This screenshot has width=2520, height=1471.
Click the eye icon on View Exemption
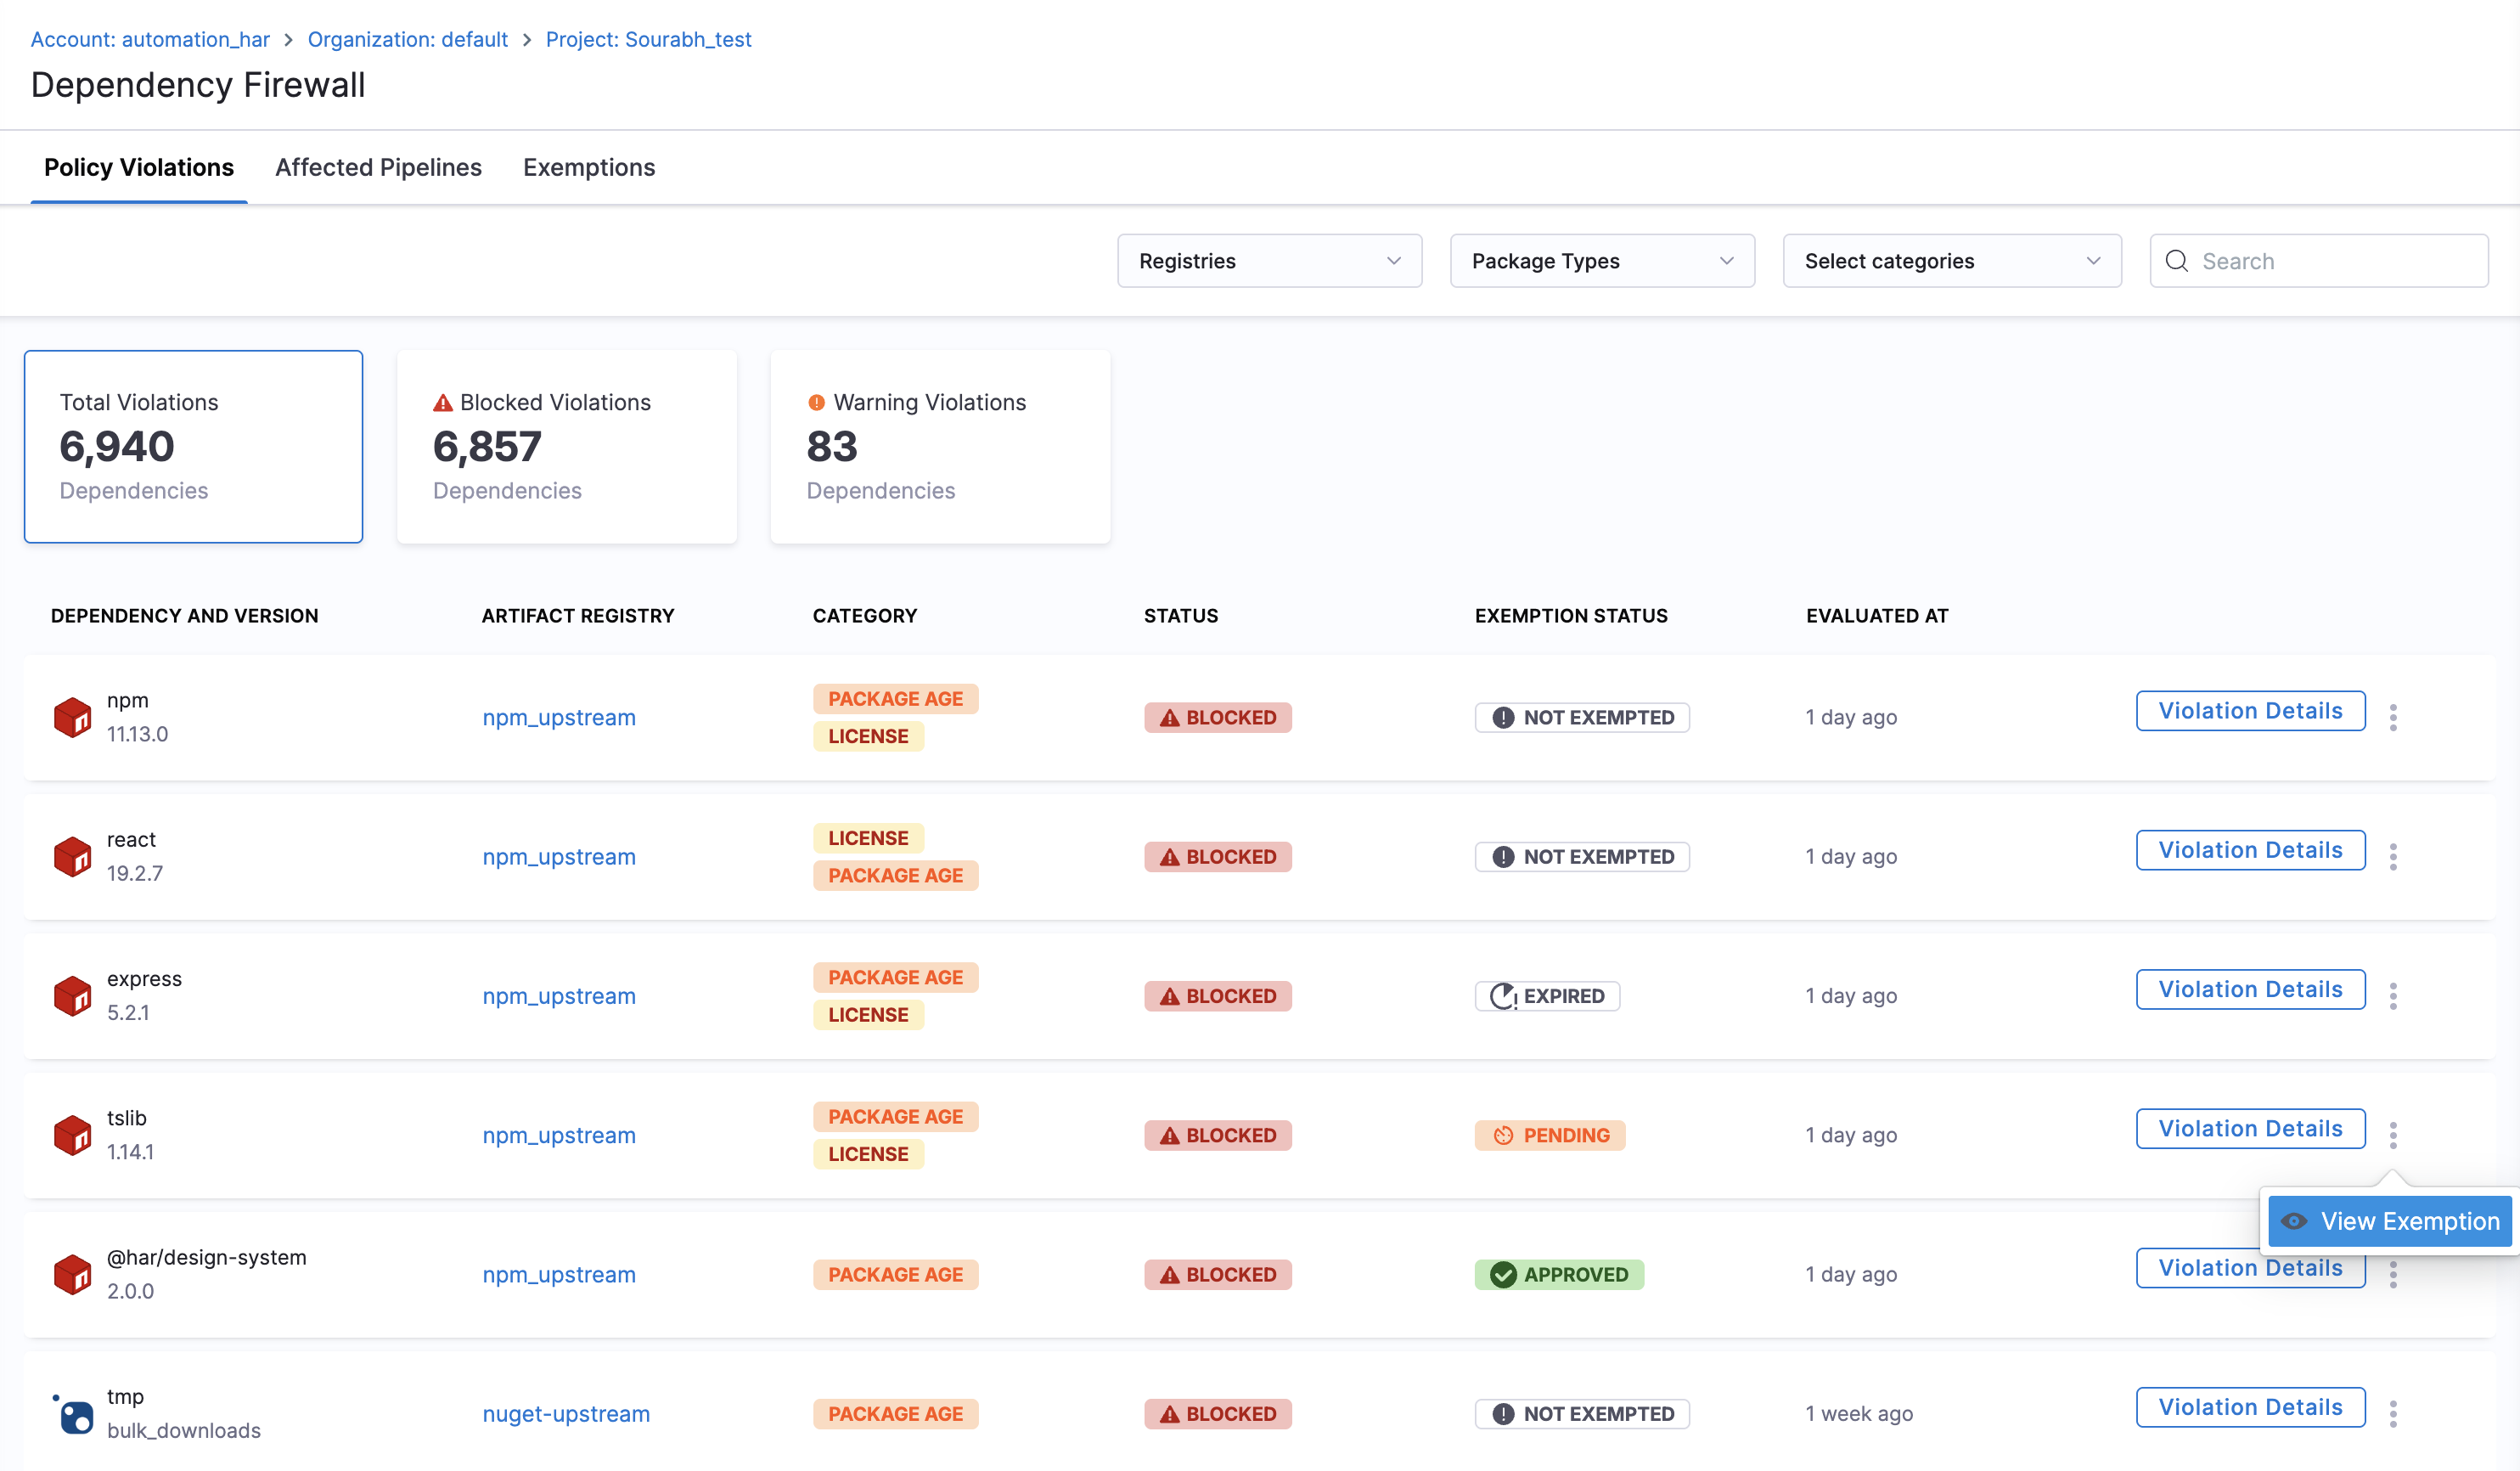2293,1221
